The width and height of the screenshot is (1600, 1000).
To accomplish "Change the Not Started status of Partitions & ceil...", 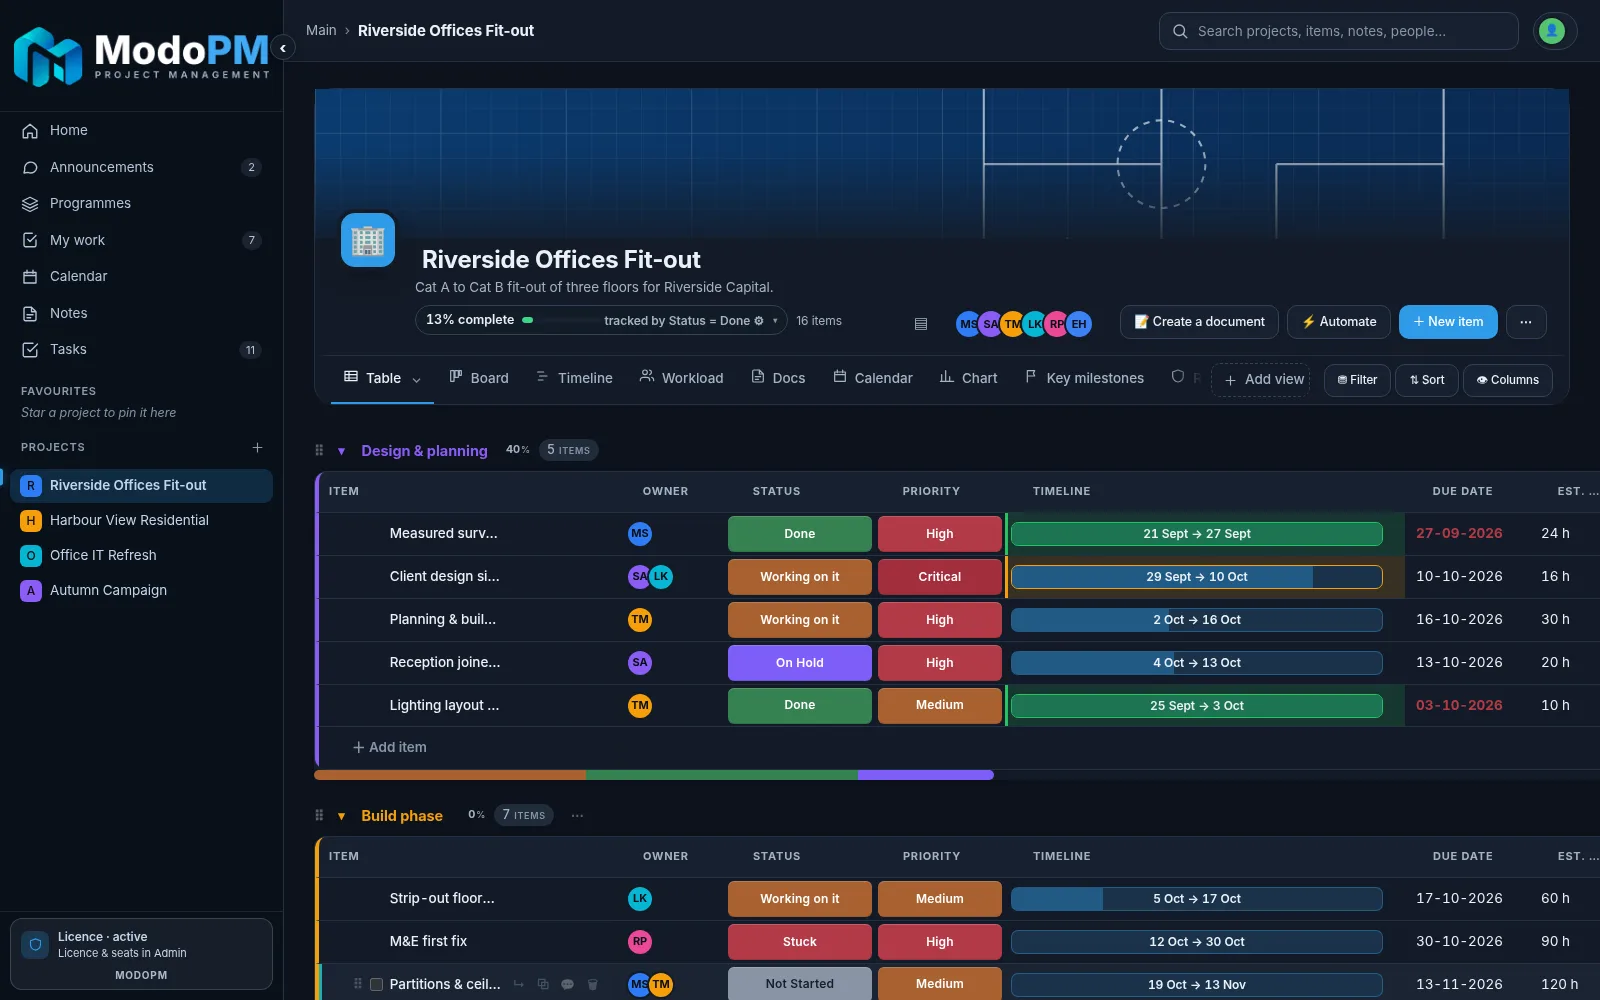I will [x=799, y=984].
